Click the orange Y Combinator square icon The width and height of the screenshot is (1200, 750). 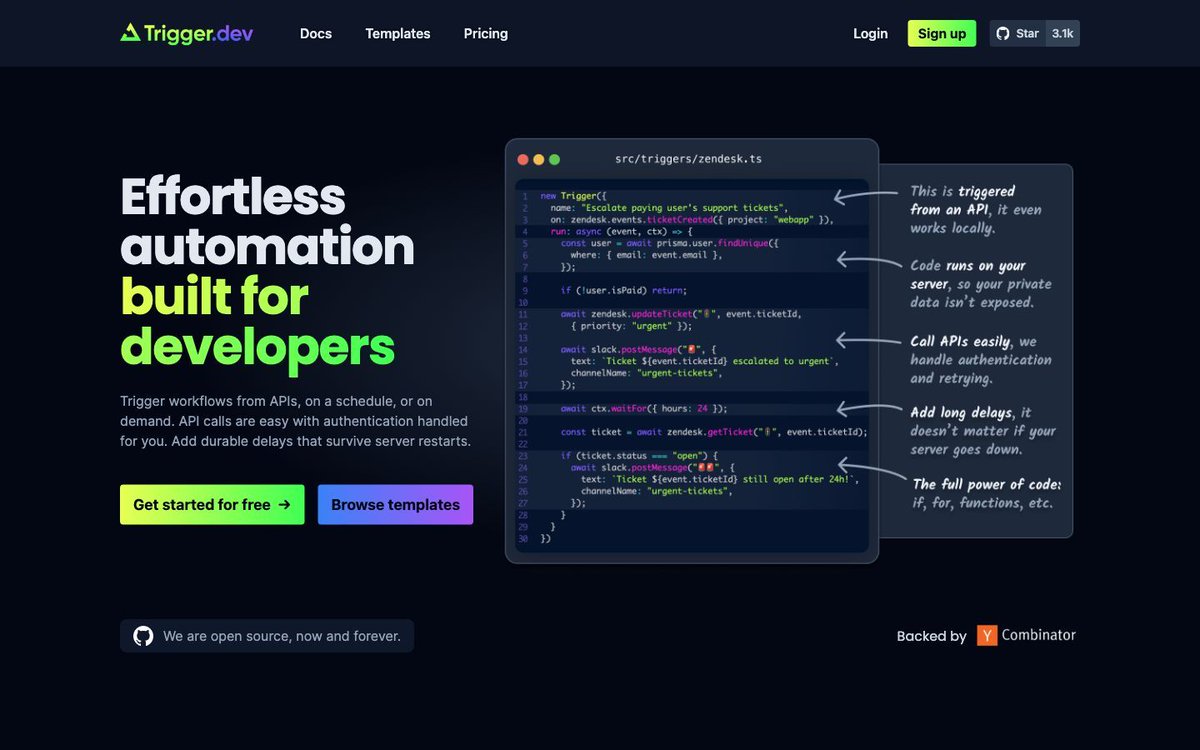(986, 635)
